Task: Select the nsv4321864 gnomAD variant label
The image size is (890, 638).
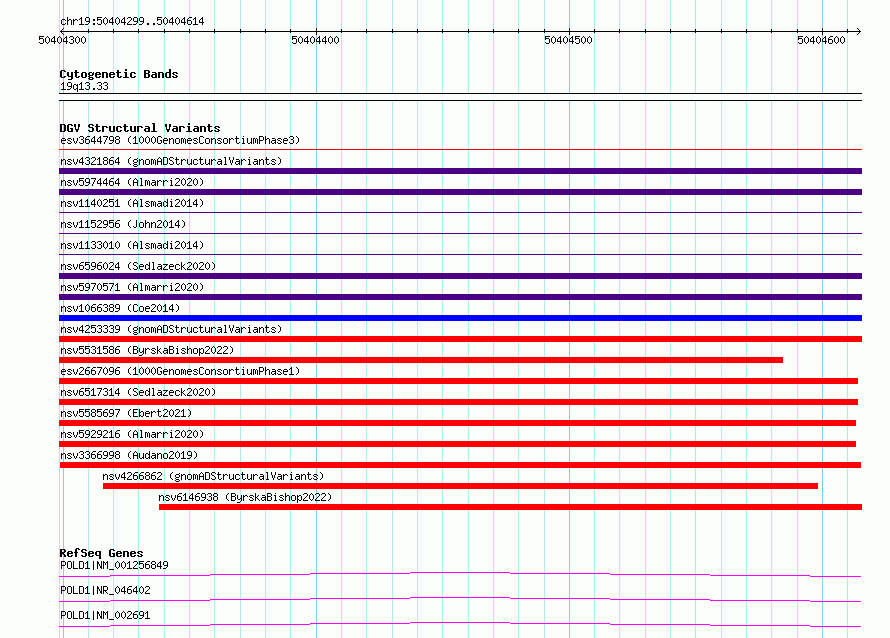Action: [171, 161]
